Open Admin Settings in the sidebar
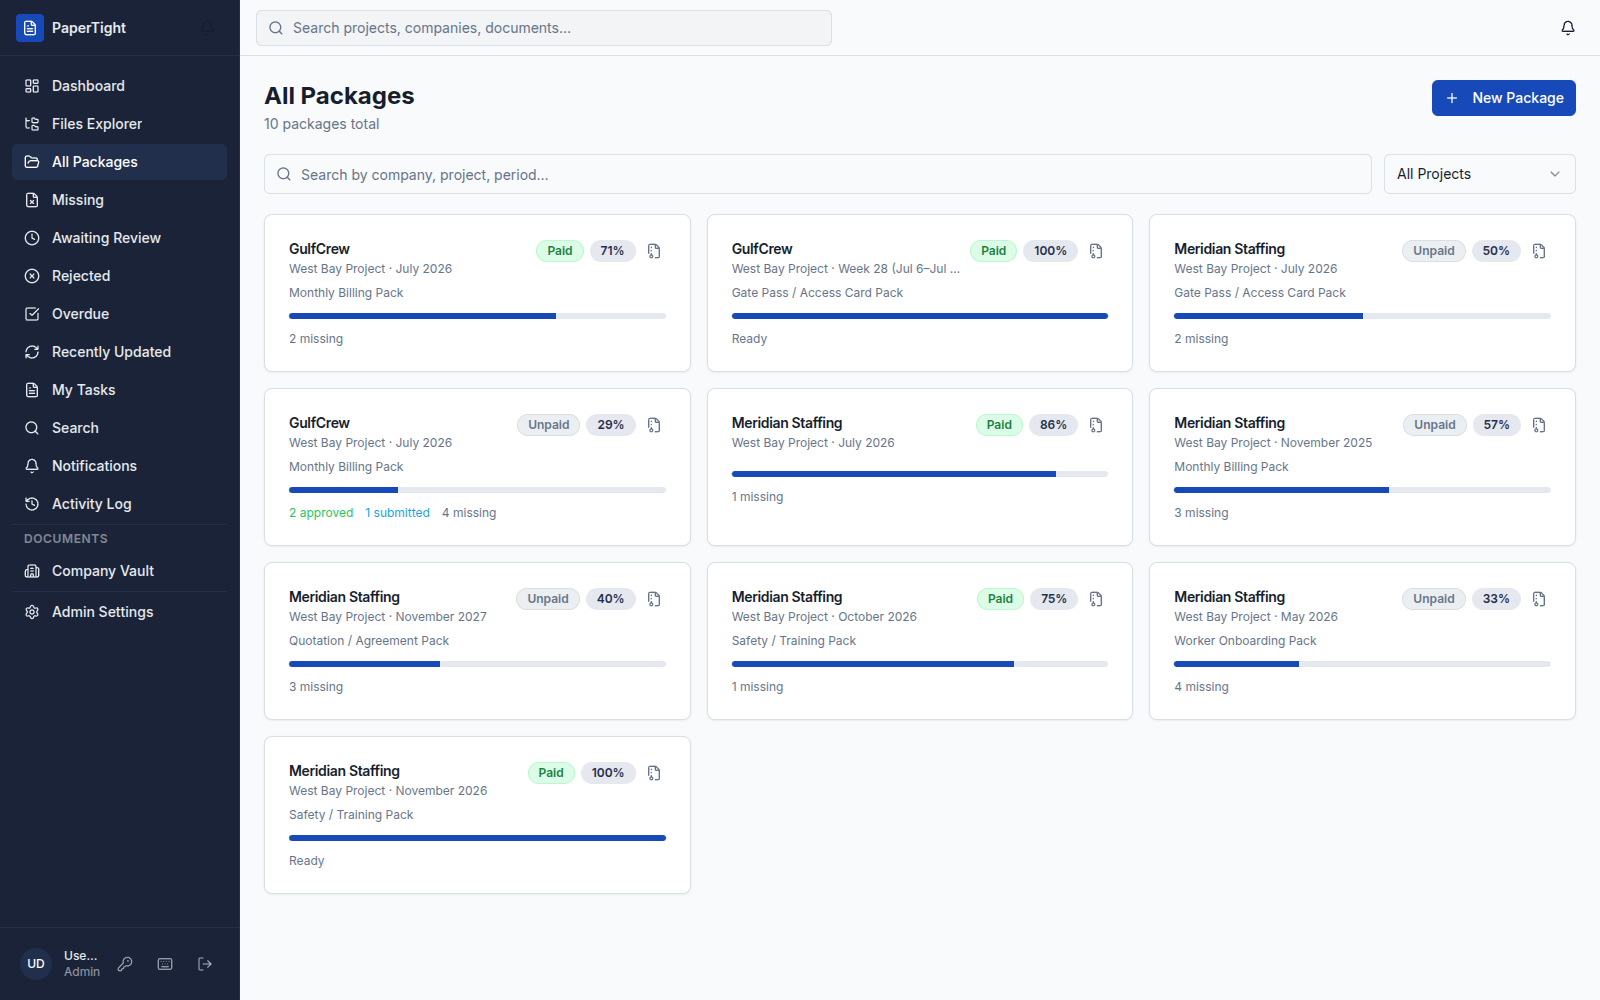1600x1000 pixels. (119, 612)
